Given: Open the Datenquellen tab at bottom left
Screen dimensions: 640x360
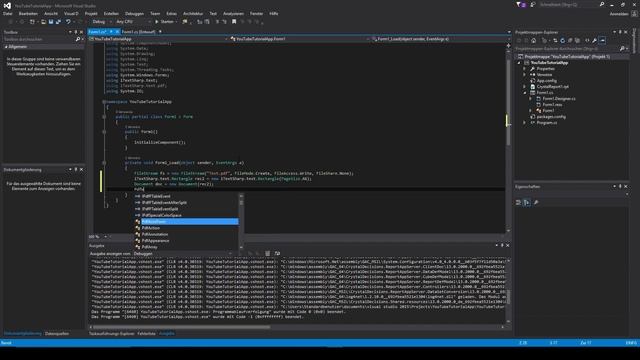Looking at the screenshot, I should tap(57, 333).
